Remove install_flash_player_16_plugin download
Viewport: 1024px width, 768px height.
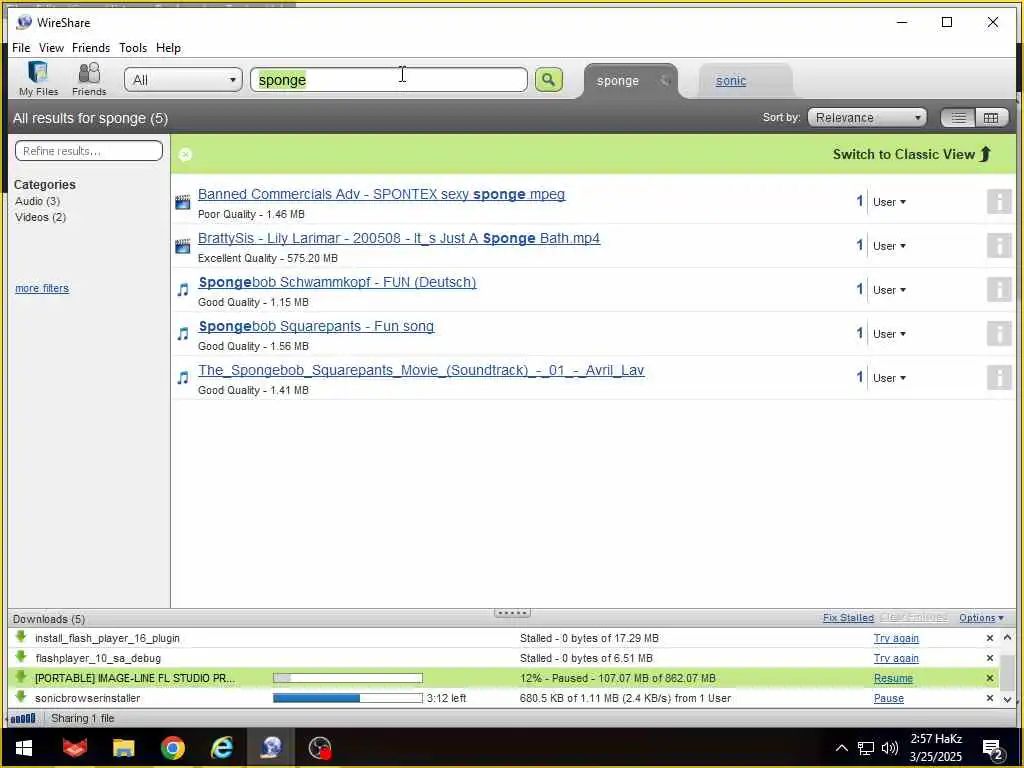point(989,638)
